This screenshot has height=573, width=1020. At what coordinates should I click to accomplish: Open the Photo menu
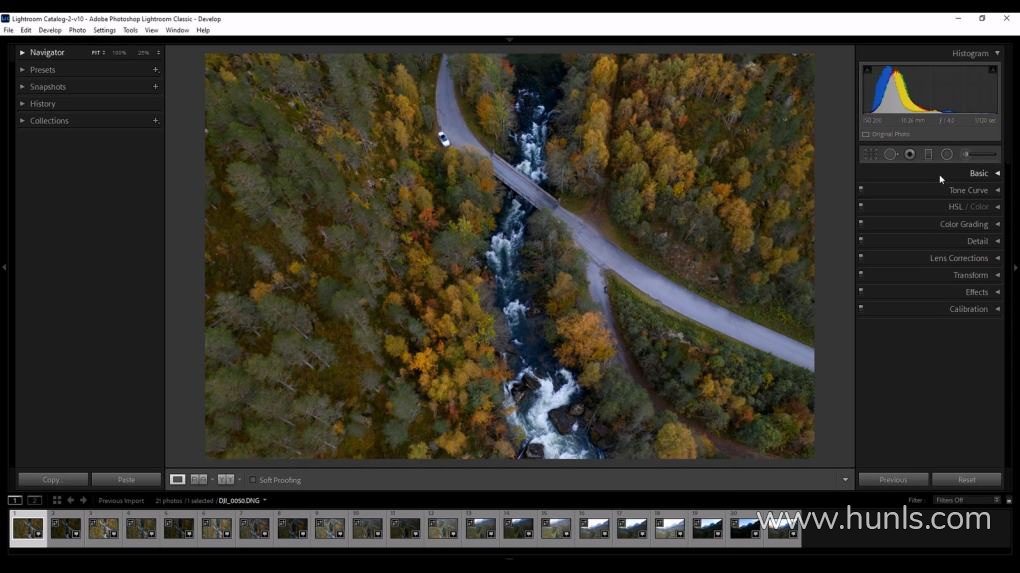pos(77,30)
